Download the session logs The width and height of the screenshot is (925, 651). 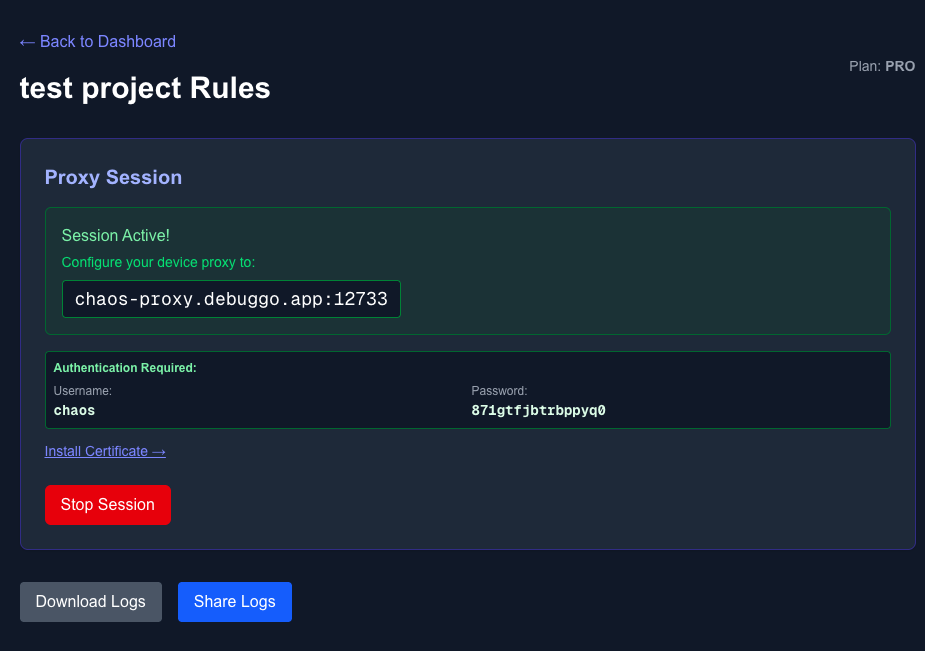click(91, 602)
